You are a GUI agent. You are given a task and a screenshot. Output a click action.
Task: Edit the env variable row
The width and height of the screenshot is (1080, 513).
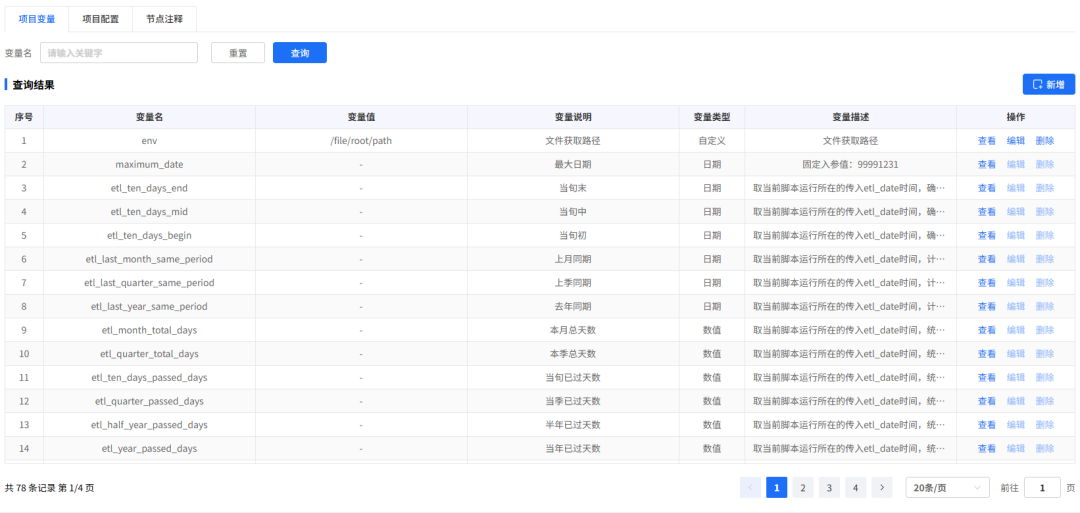(x=1015, y=140)
